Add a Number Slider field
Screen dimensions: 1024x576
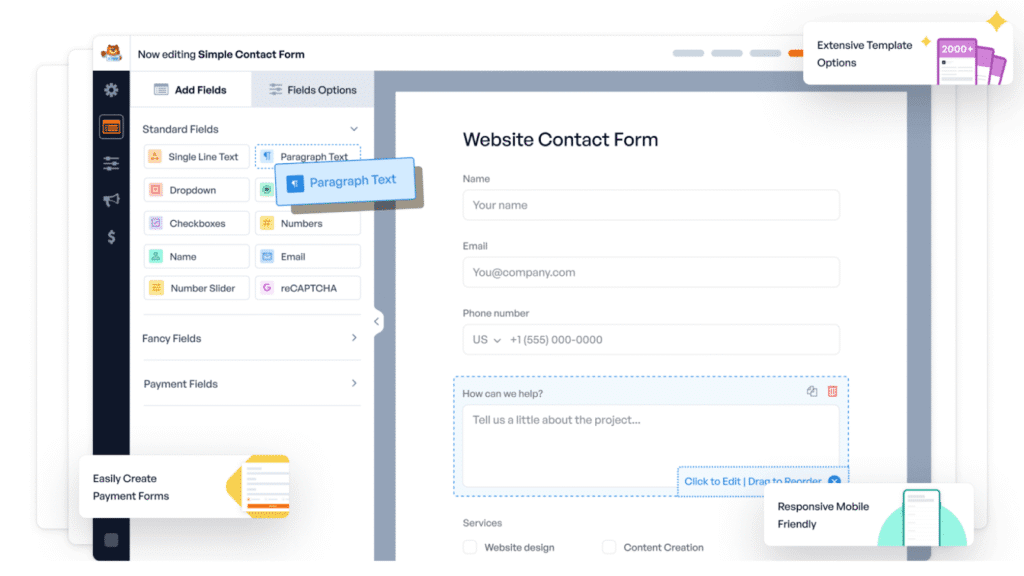(x=195, y=288)
